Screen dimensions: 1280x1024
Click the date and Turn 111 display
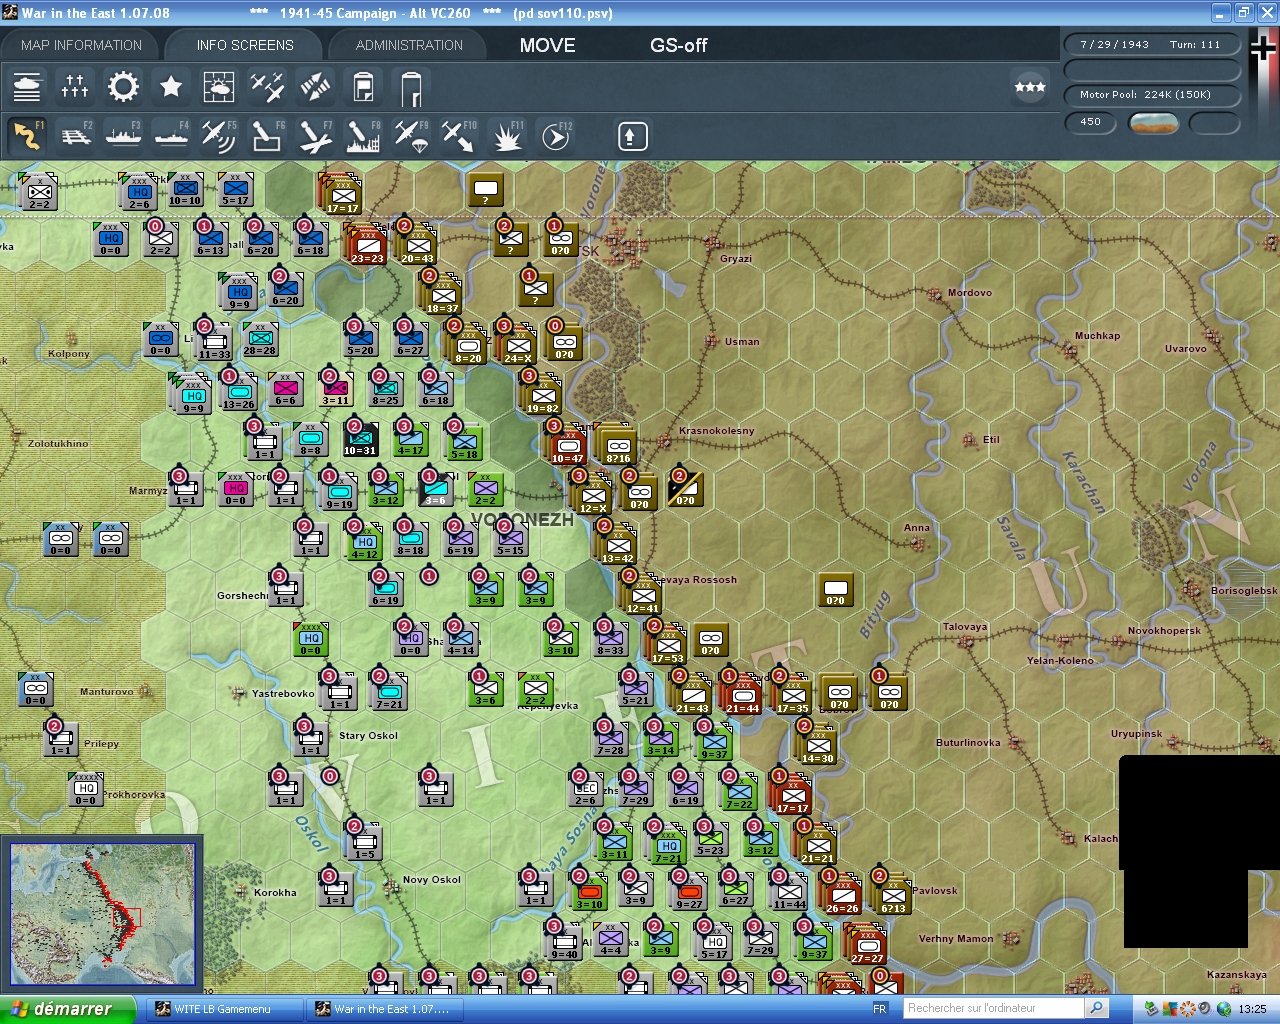pos(1151,45)
